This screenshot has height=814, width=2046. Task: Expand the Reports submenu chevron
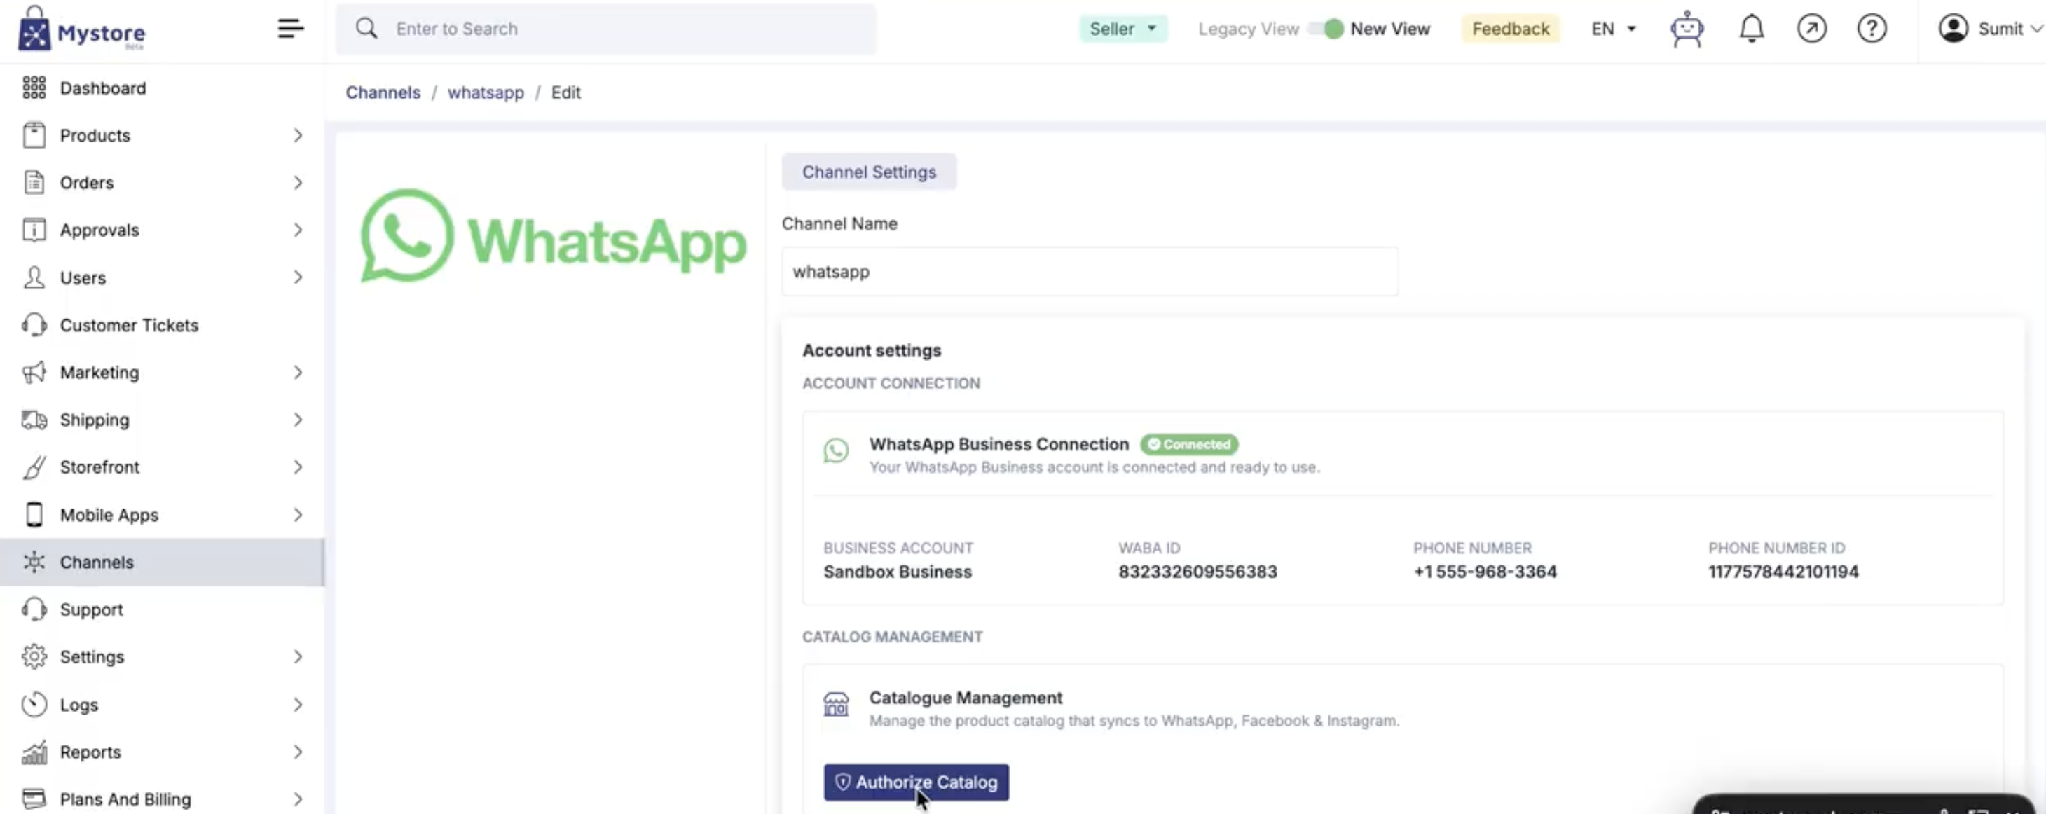(298, 752)
